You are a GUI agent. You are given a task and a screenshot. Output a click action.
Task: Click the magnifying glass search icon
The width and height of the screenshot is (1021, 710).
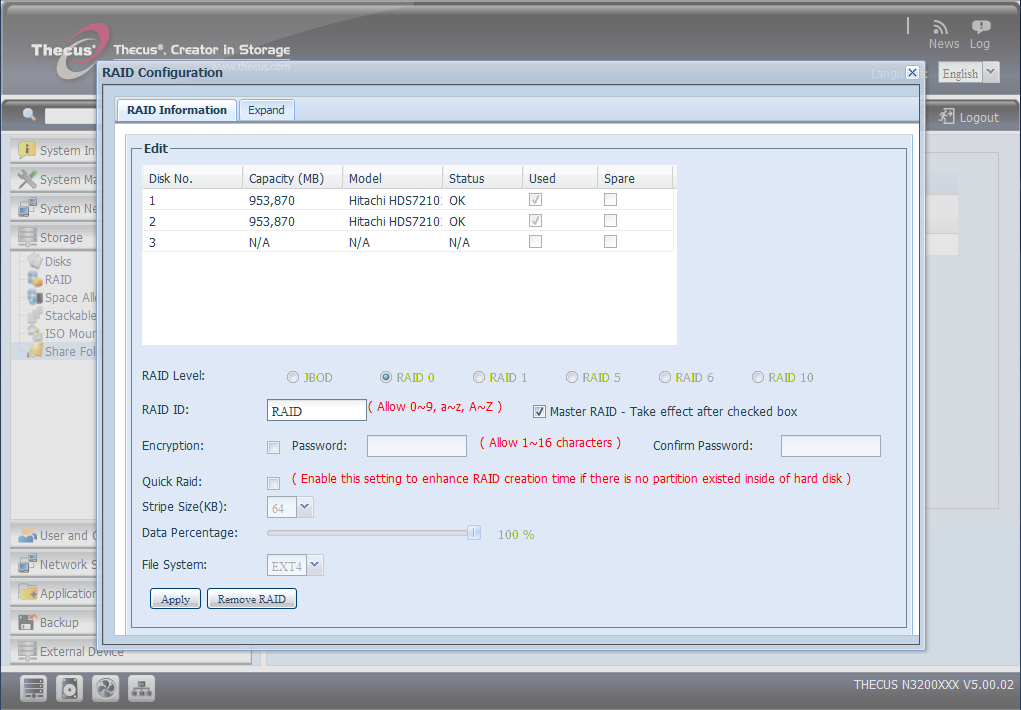[29, 115]
